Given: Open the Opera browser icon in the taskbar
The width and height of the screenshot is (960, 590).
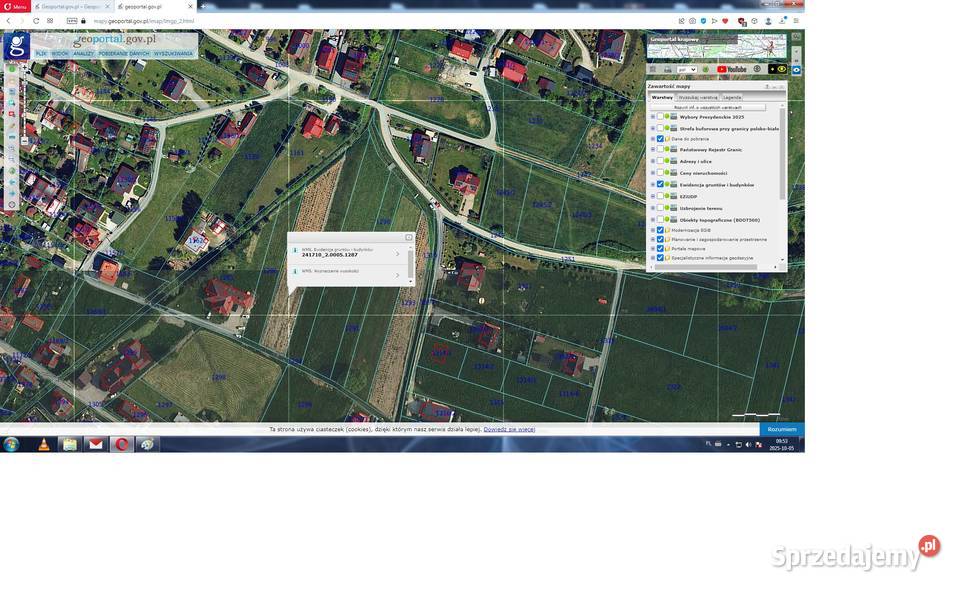Looking at the screenshot, I should click(x=121, y=444).
